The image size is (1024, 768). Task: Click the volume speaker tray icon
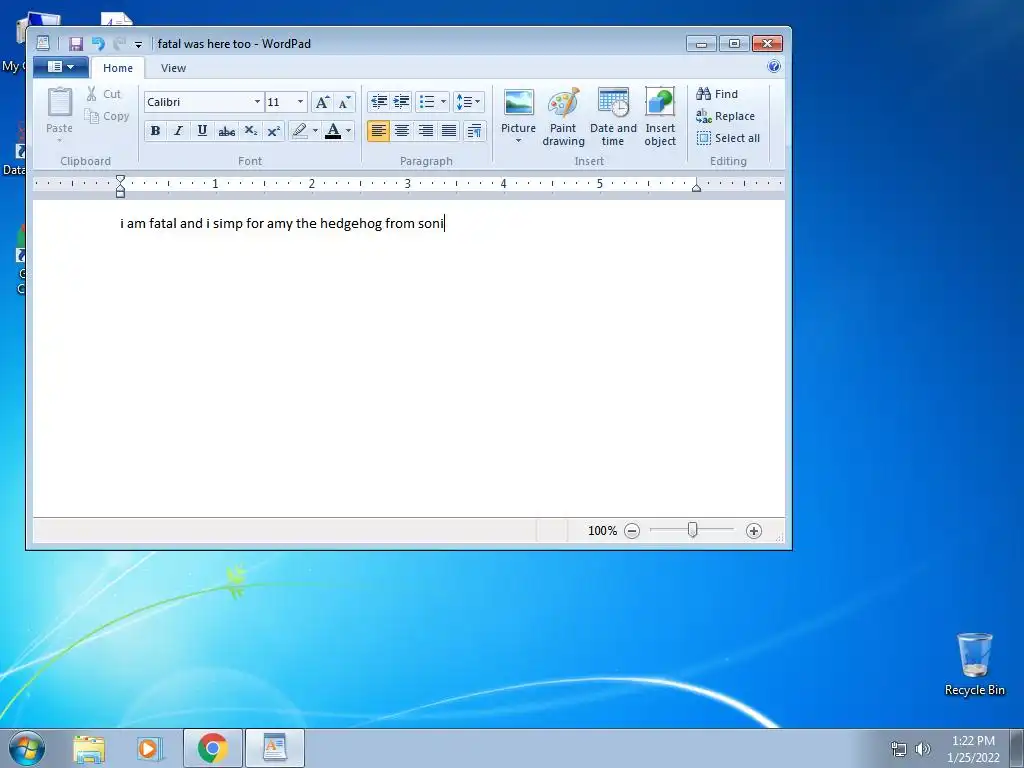click(x=922, y=749)
